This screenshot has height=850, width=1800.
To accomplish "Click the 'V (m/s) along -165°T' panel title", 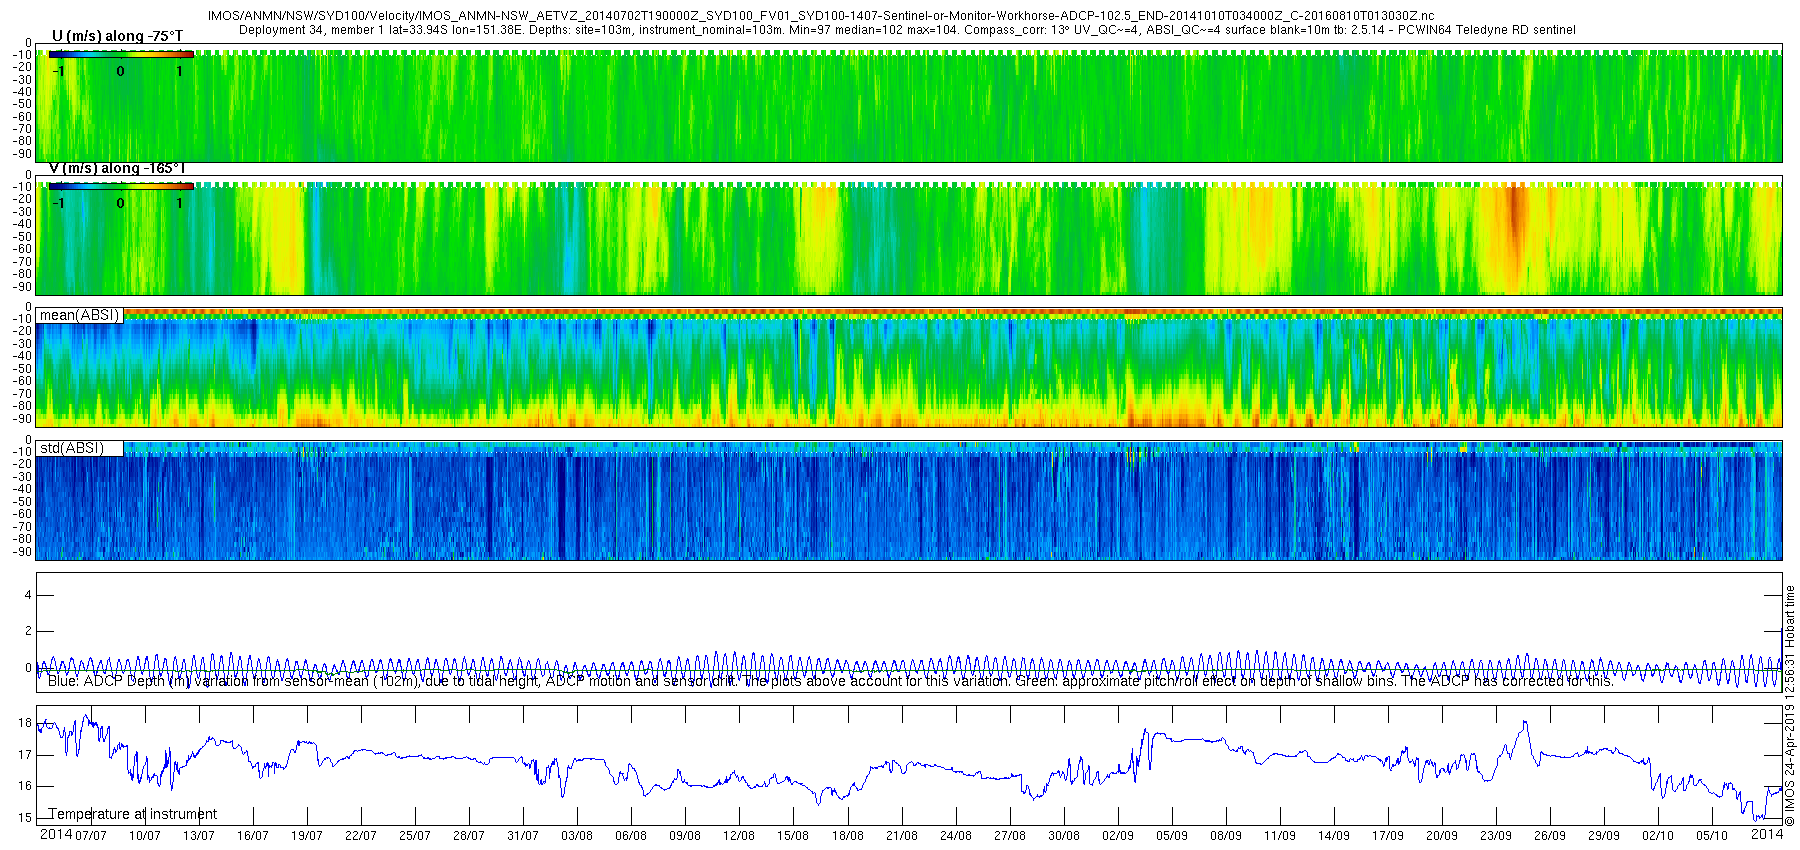I will tap(117, 168).
